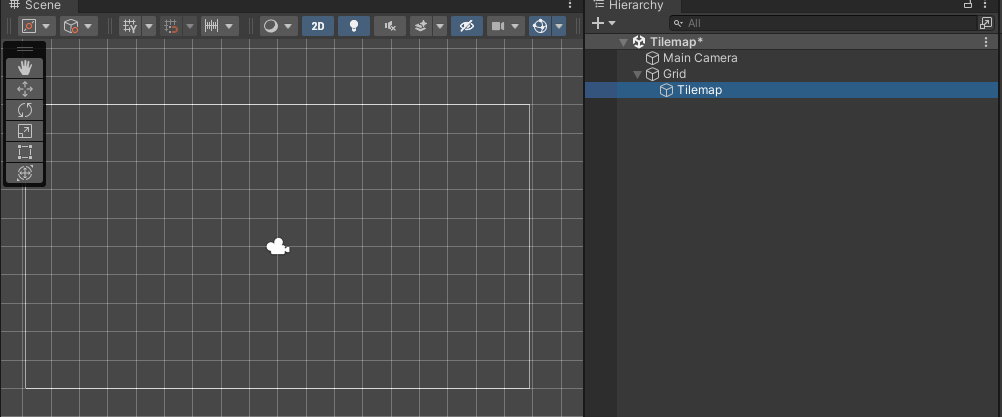Image resolution: width=1002 pixels, height=417 pixels.
Task: Toggle scene effects (skybox, fog) icon
Action: 420,26
